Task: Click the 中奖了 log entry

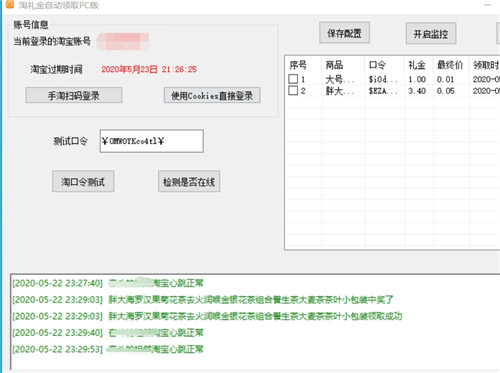Action: (x=203, y=299)
